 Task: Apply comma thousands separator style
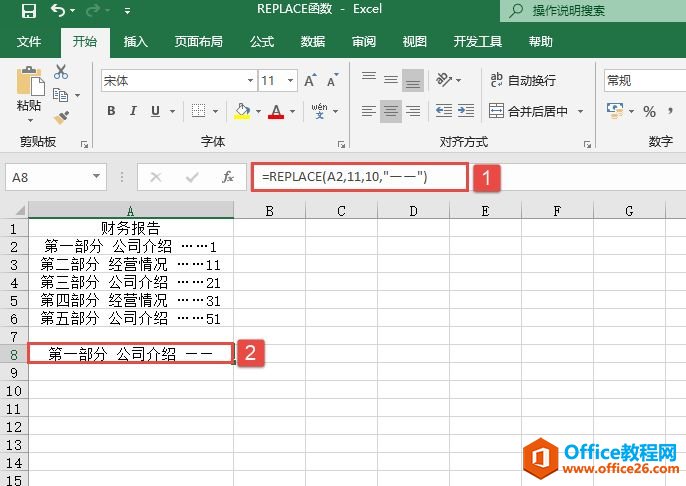(x=670, y=111)
